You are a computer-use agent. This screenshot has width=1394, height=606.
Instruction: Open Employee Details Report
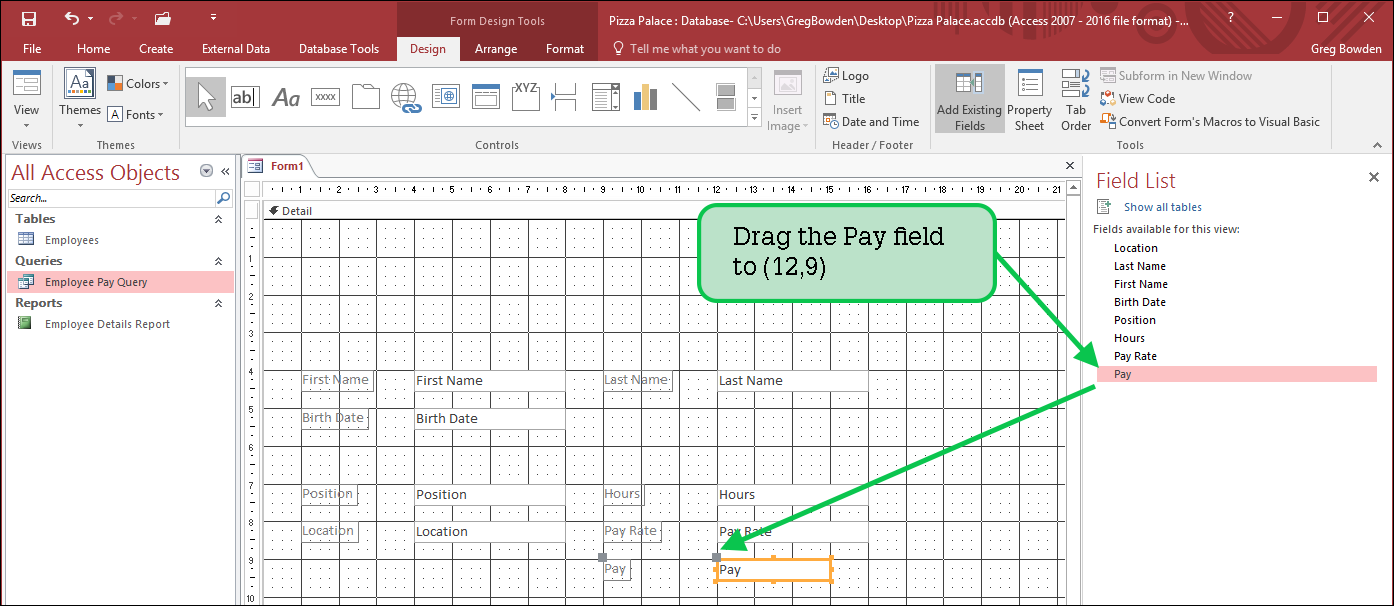coord(107,324)
